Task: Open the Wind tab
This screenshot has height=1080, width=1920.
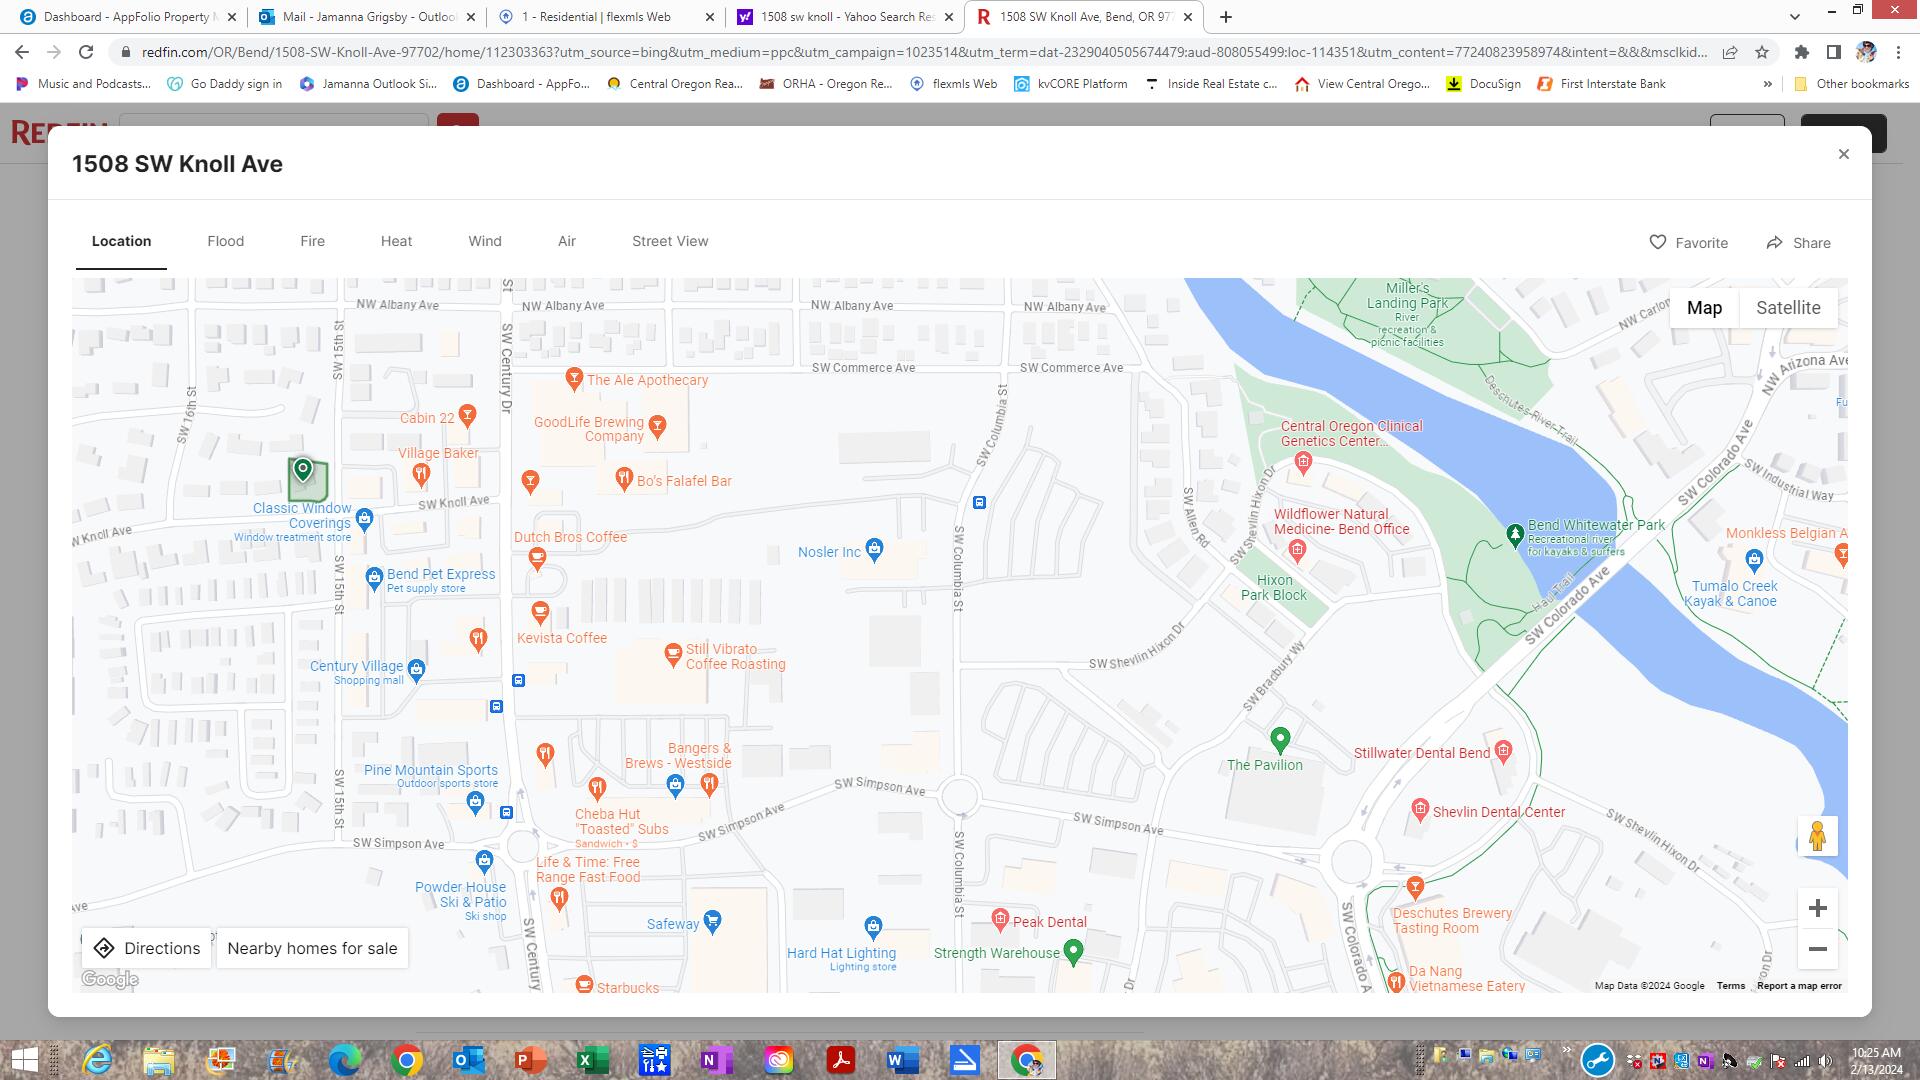Action: 485,241
